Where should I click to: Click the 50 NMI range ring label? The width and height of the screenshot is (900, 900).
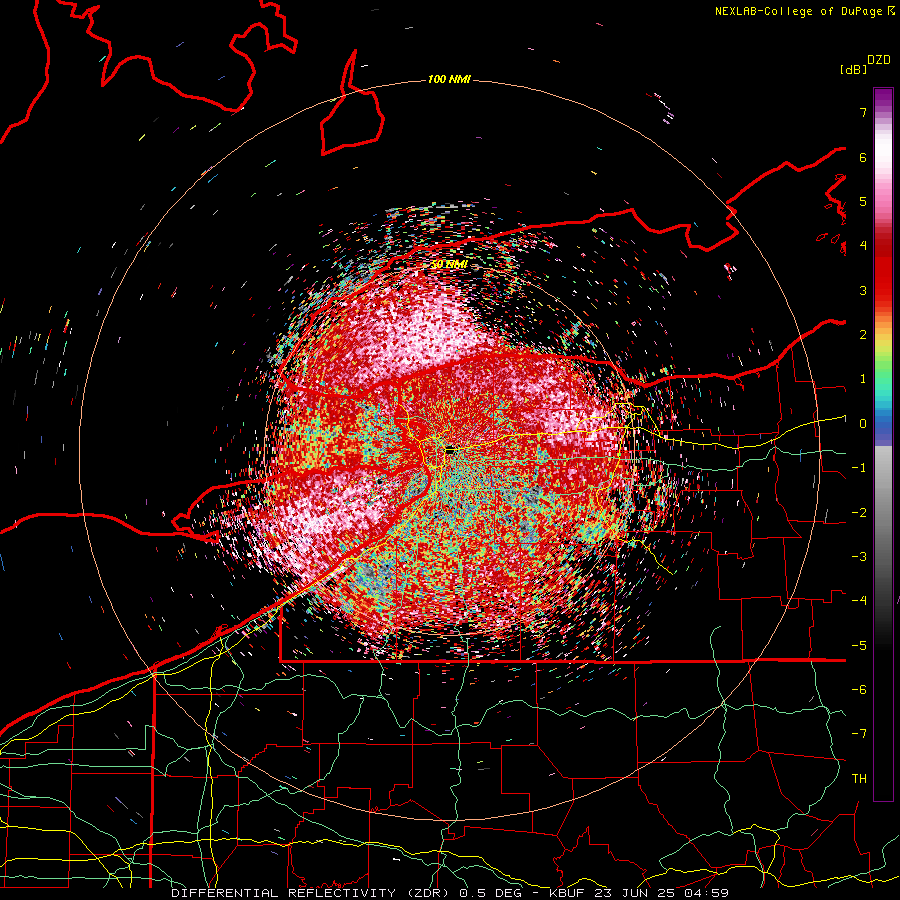(449, 264)
